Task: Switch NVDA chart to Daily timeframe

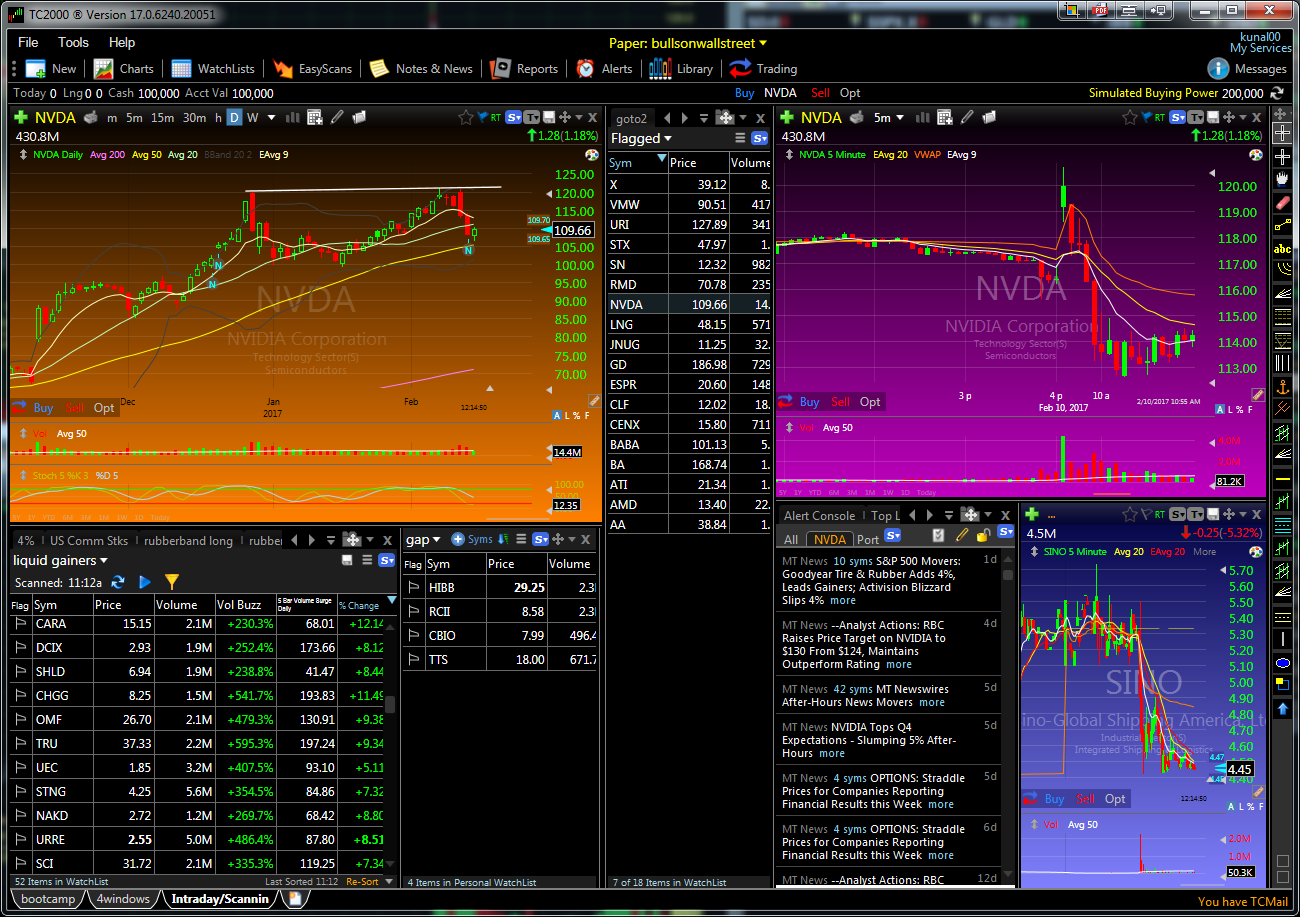Action: (234, 118)
